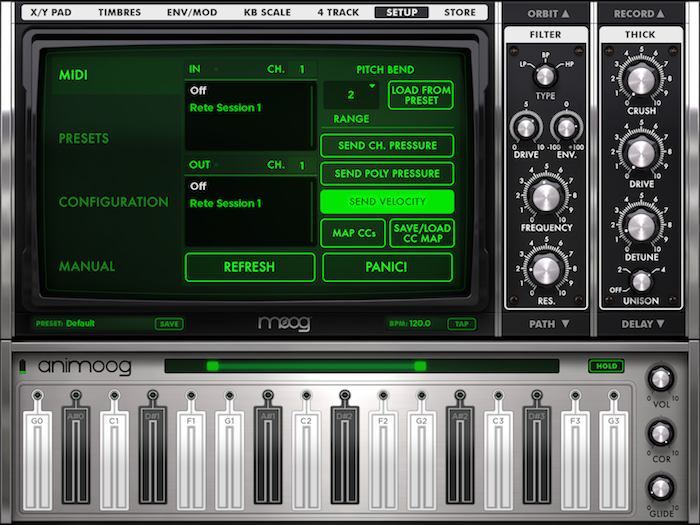This screenshot has width=700, height=525.
Task: Click the pin above the G3 key
Action: (614, 395)
